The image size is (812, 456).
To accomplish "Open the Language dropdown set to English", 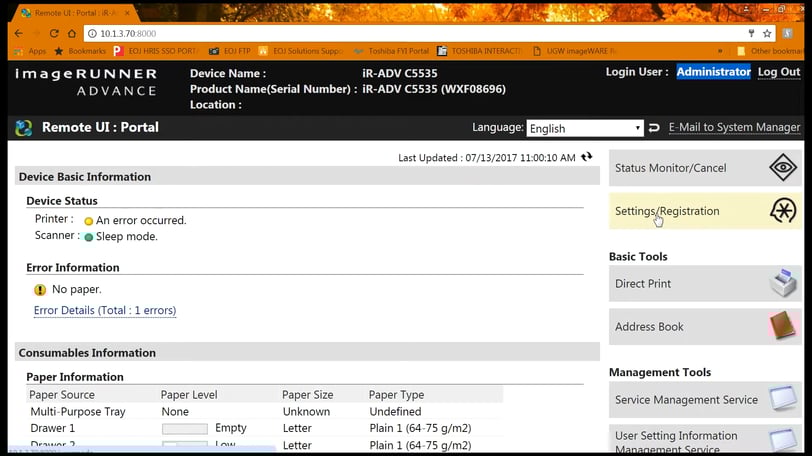I will click(x=585, y=128).
